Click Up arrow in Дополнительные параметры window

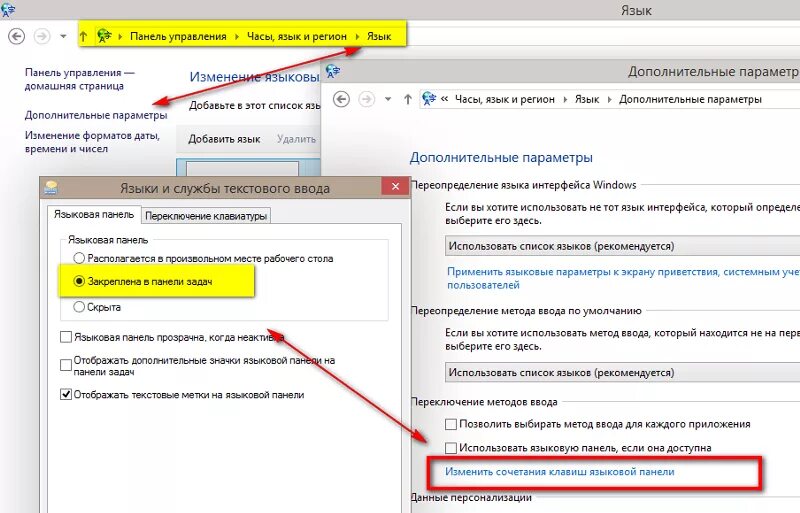(x=407, y=99)
